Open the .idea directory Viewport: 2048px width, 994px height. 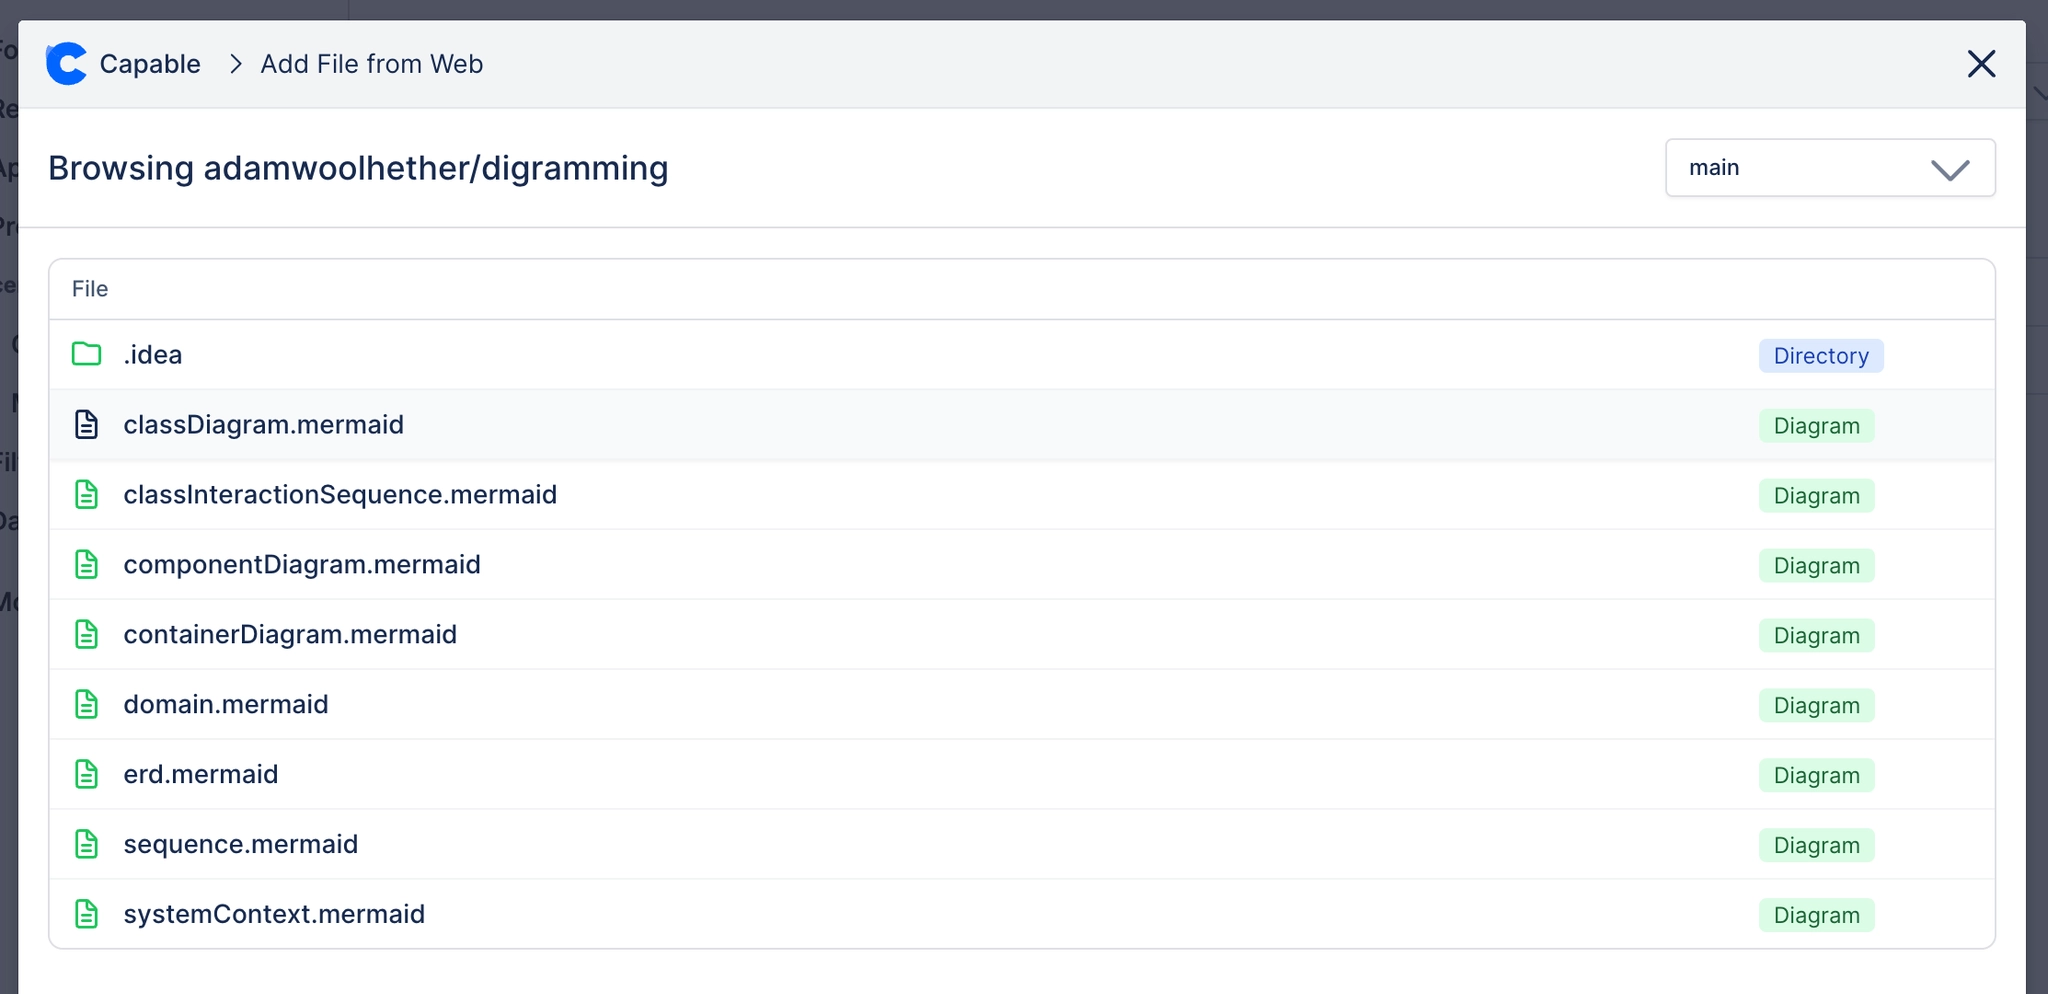tap(153, 355)
